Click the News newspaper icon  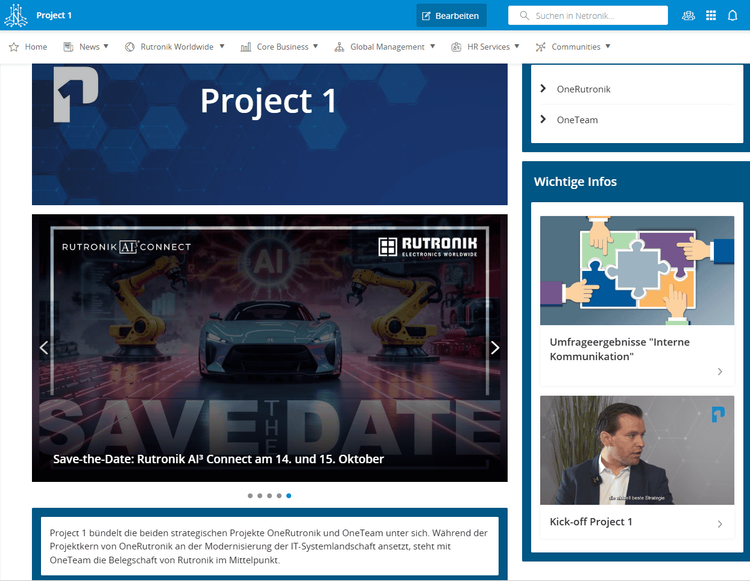[68, 47]
